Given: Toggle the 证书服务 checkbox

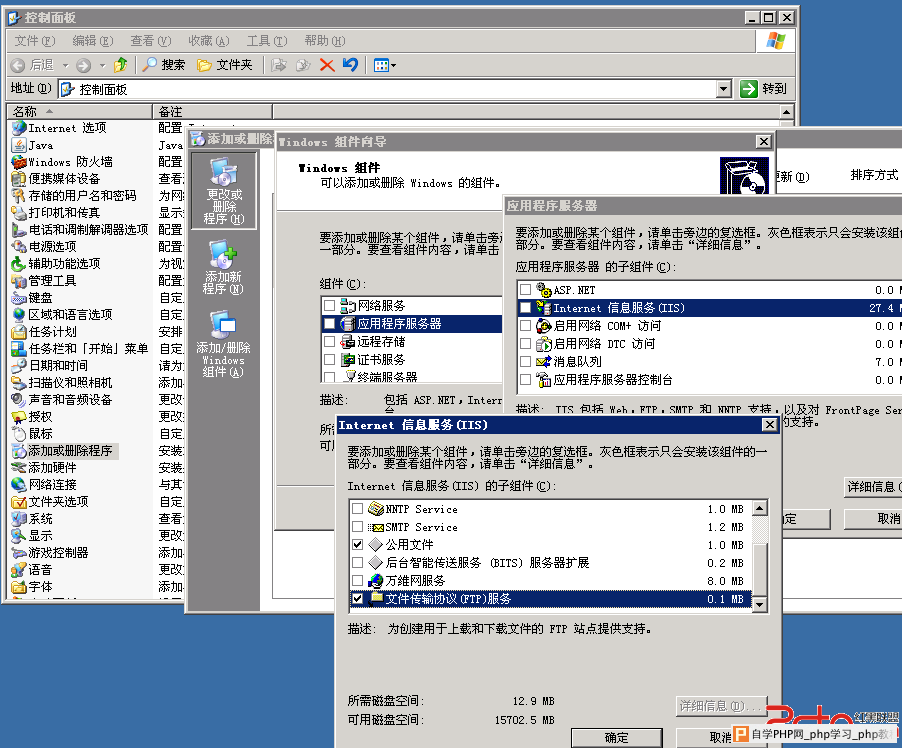Looking at the screenshot, I should click(x=330, y=360).
